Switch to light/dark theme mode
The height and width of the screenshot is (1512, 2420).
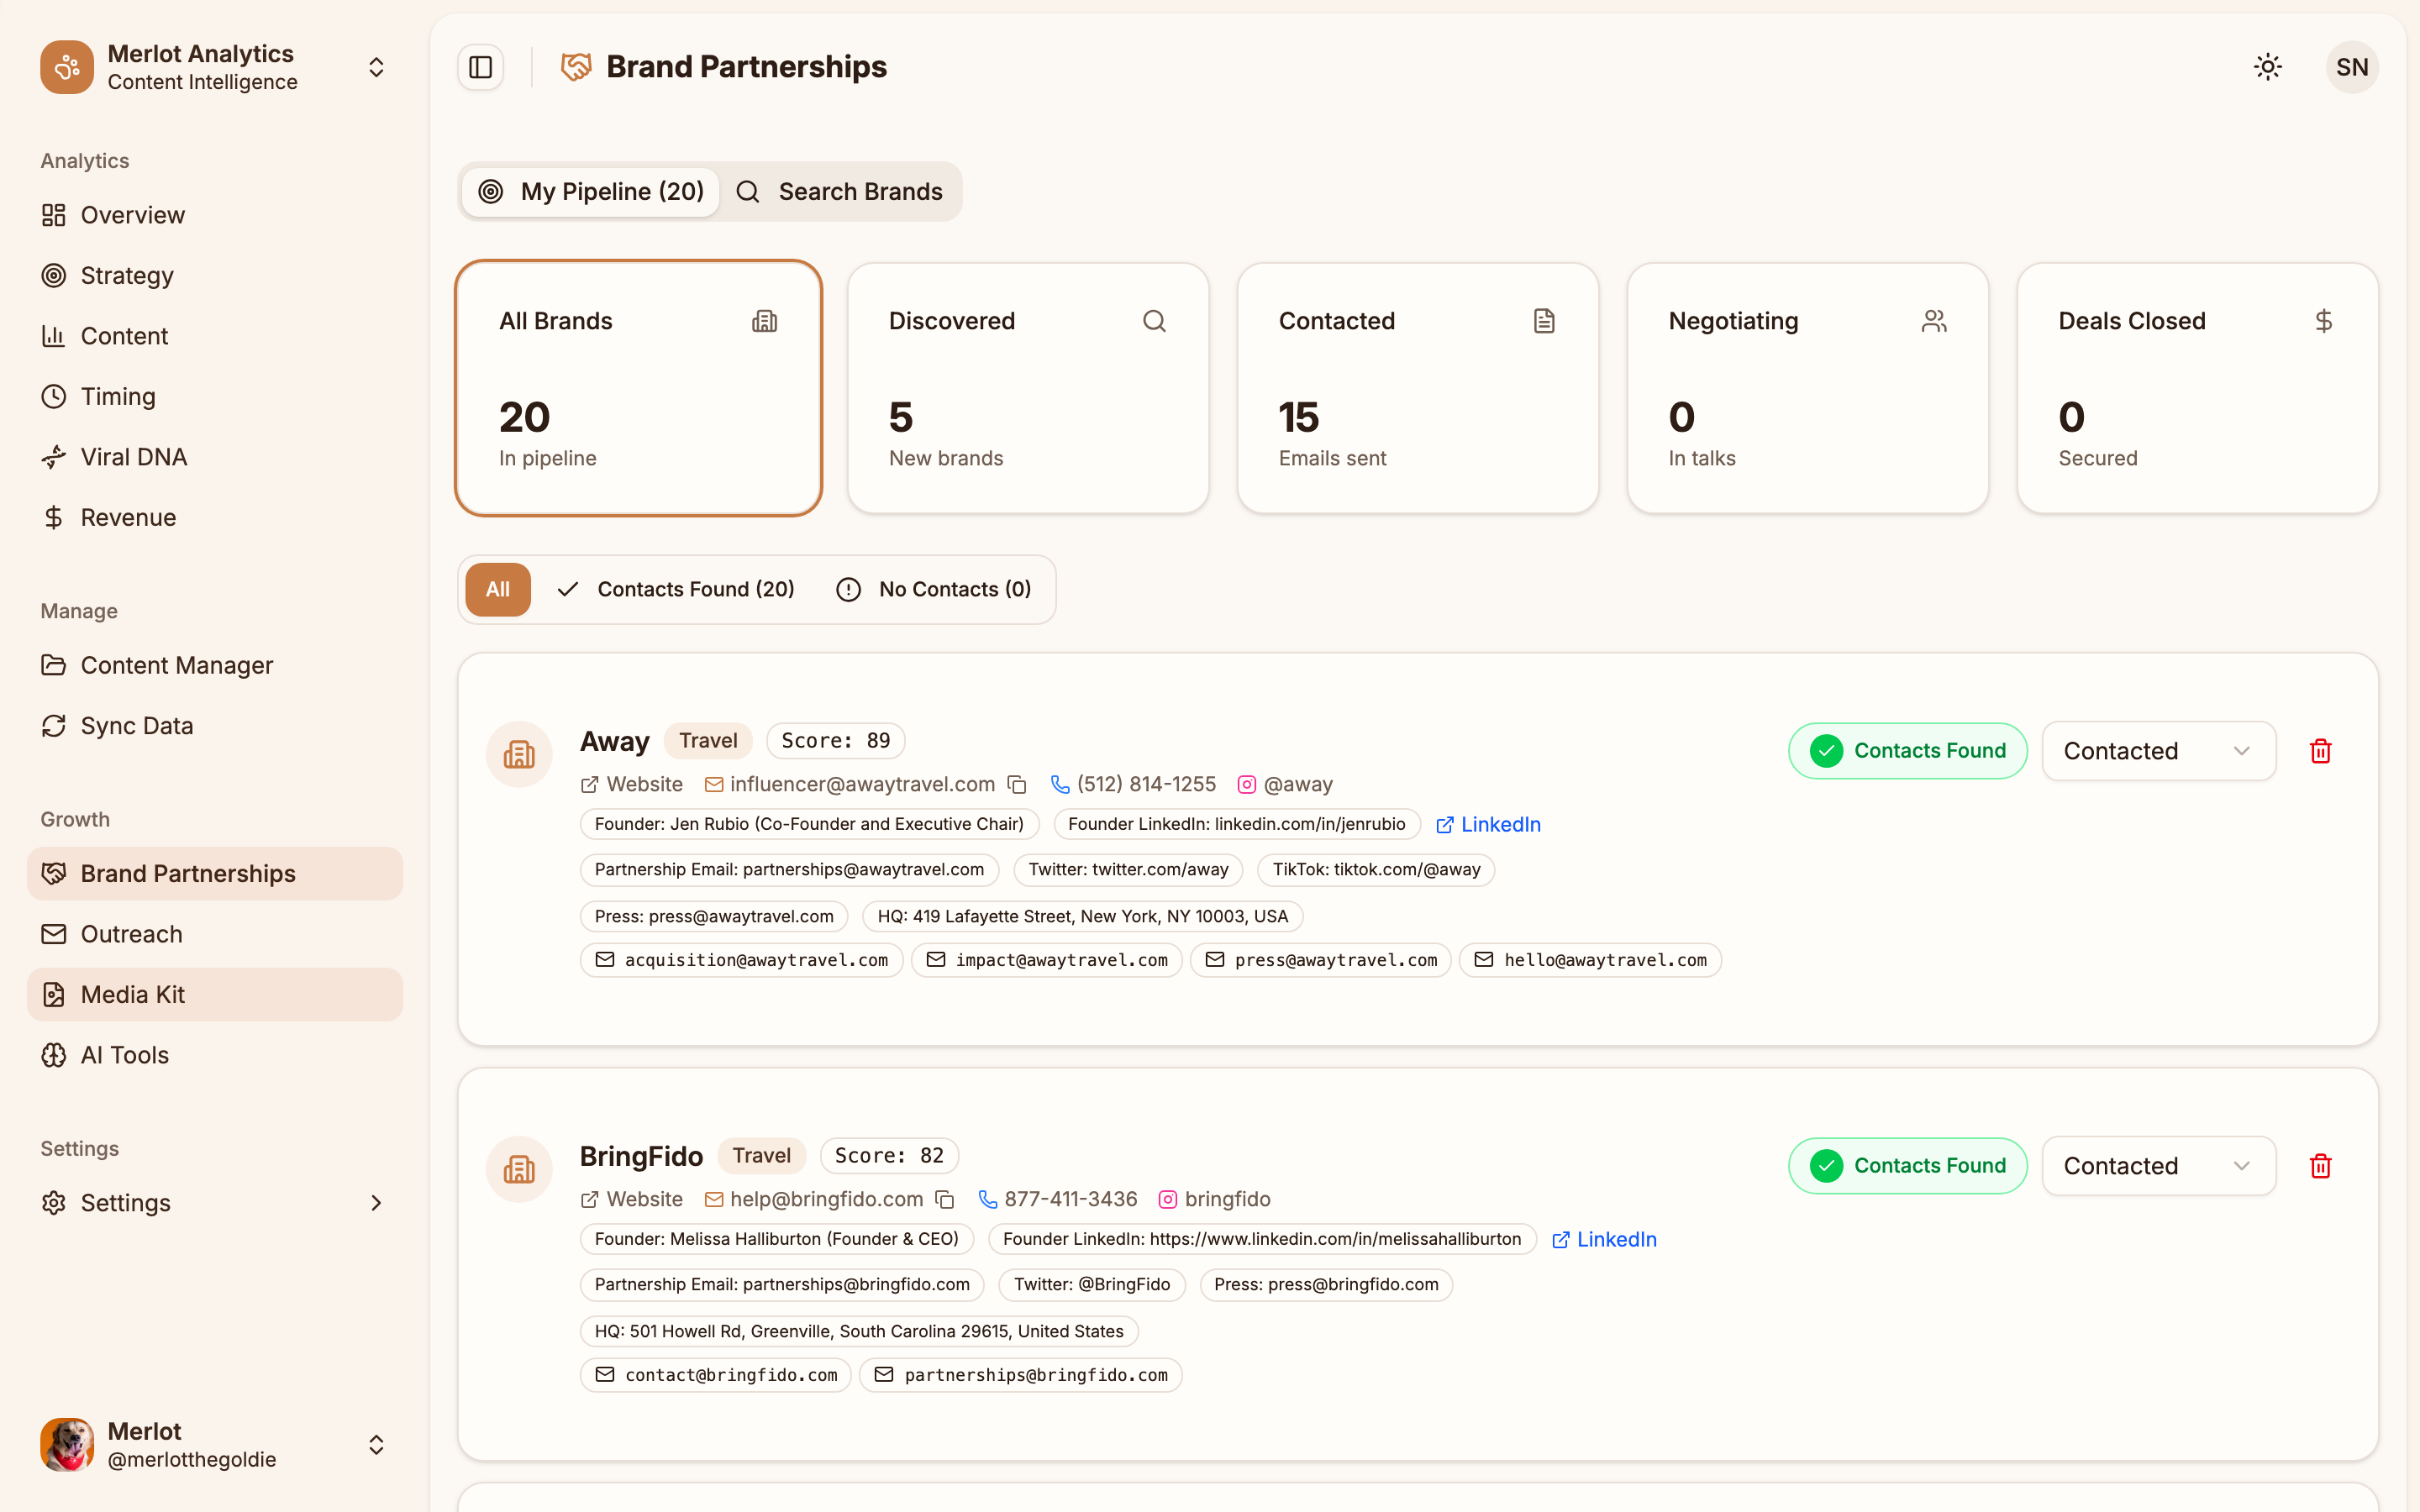click(x=2267, y=66)
